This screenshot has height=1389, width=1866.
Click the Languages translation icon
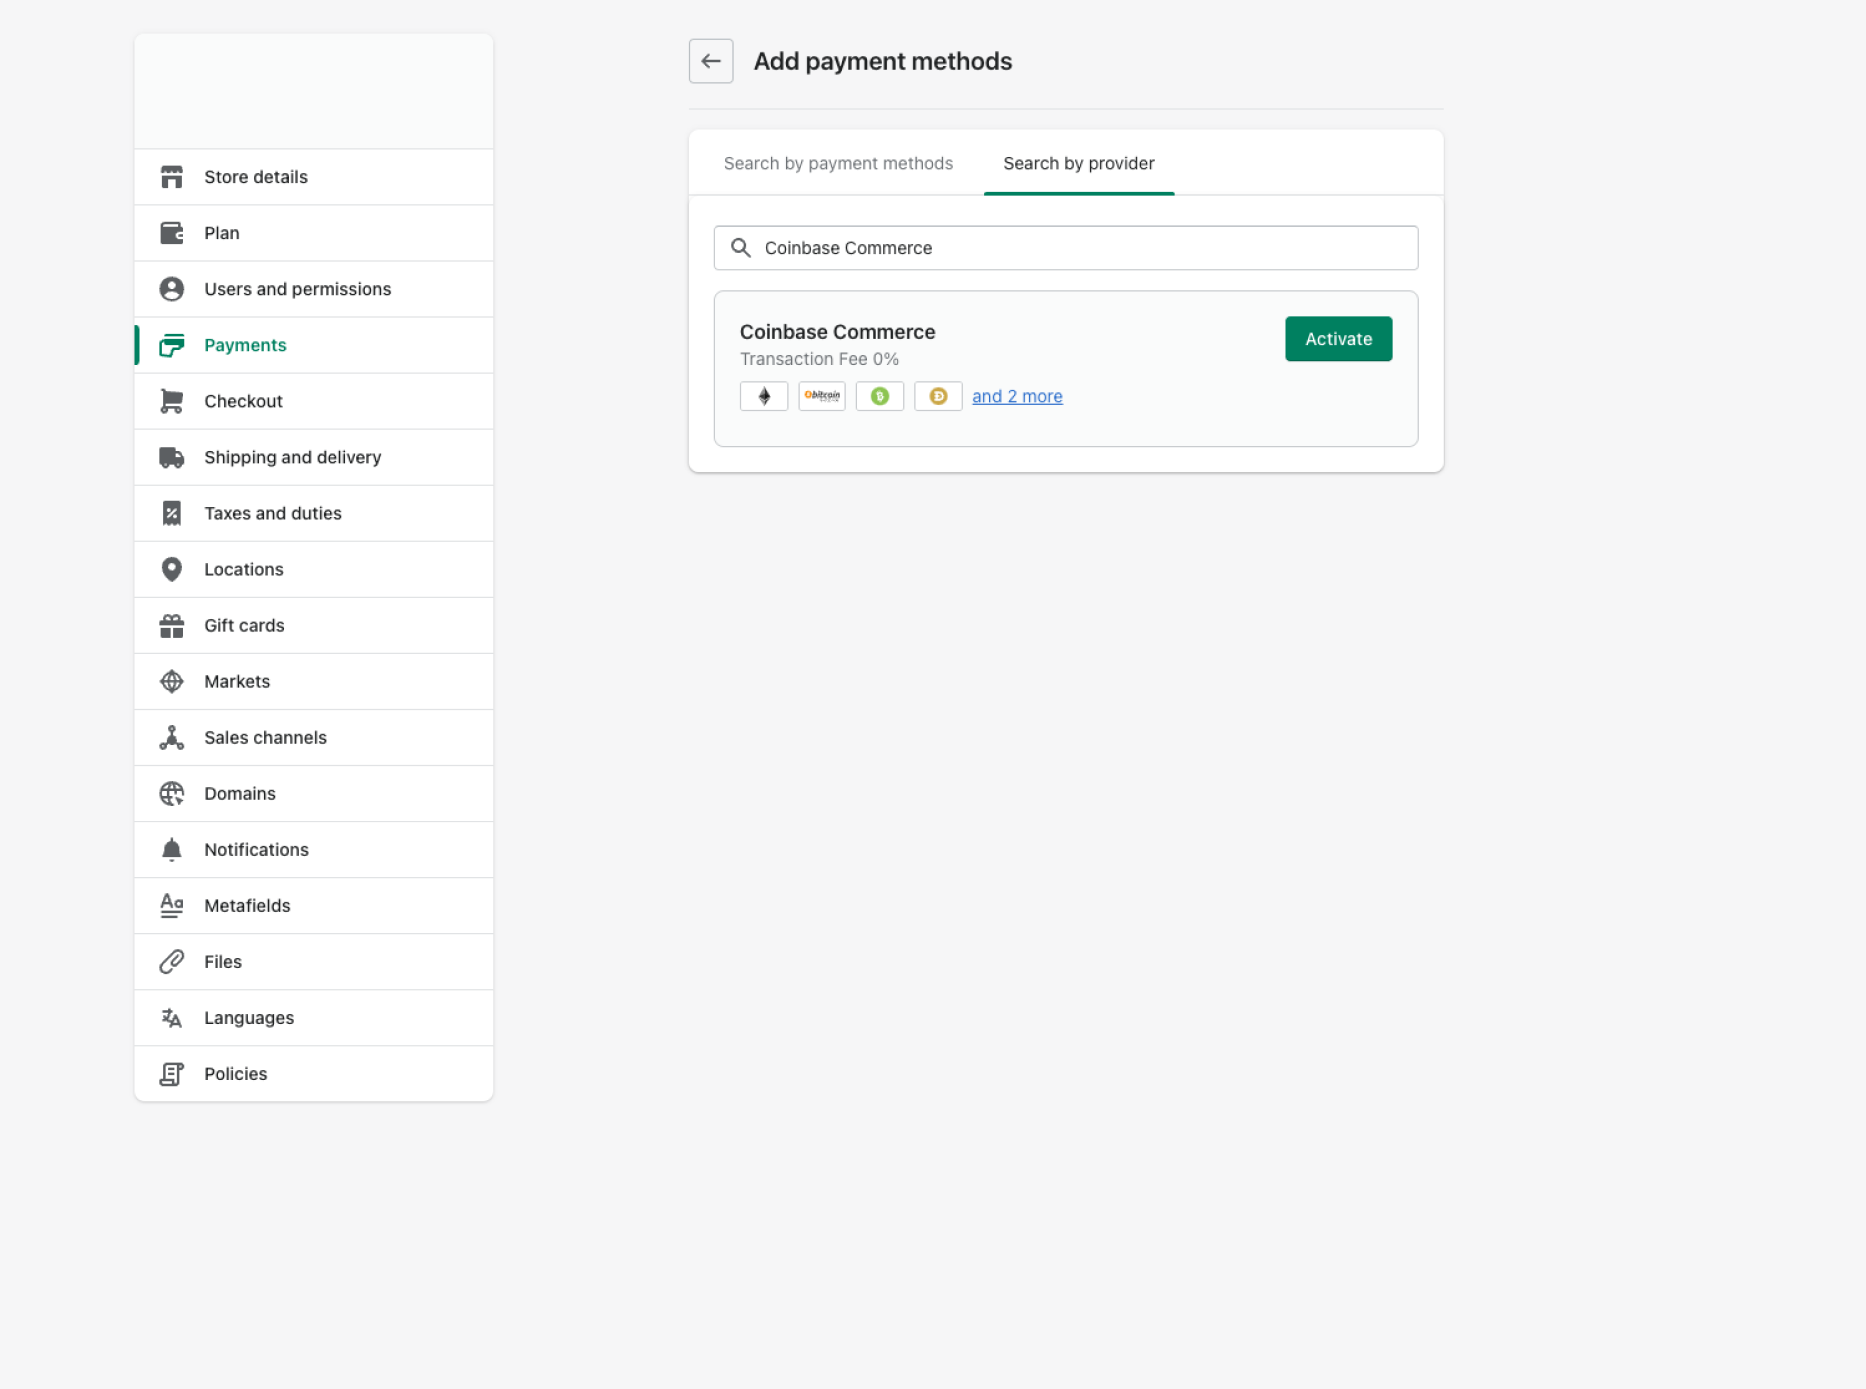tap(171, 1017)
